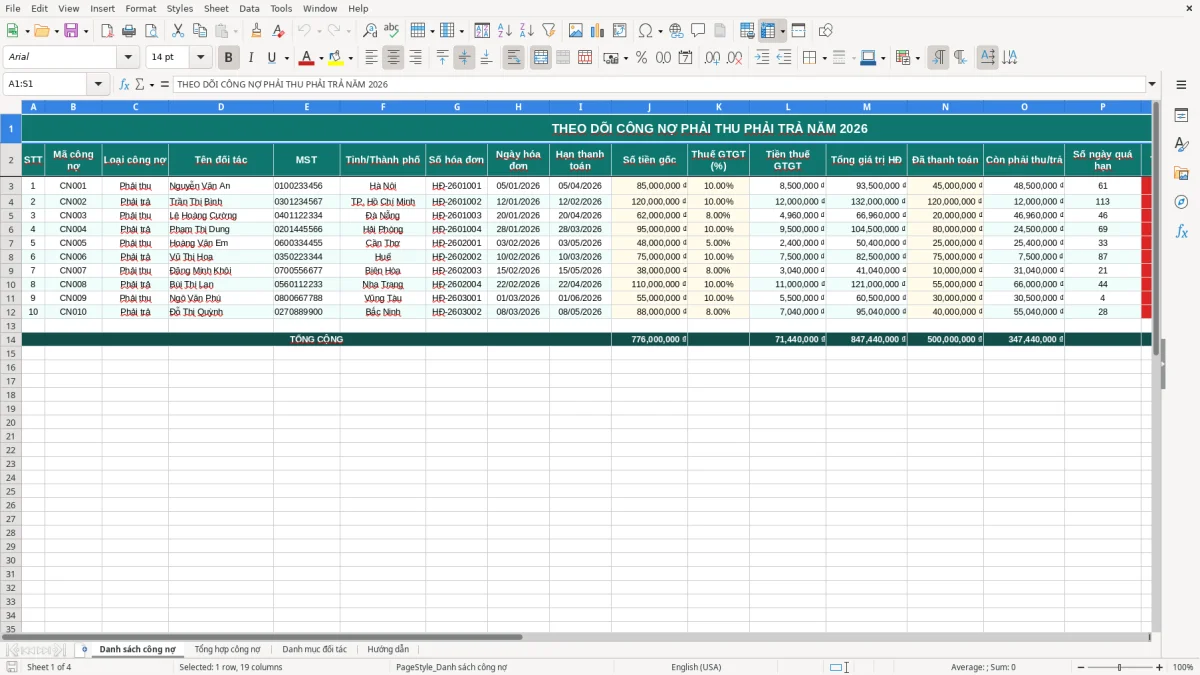The width and height of the screenshot is (1200, 675).
Task: Open the Format menu
Action: pyautogui.click(x=141, y=8)
